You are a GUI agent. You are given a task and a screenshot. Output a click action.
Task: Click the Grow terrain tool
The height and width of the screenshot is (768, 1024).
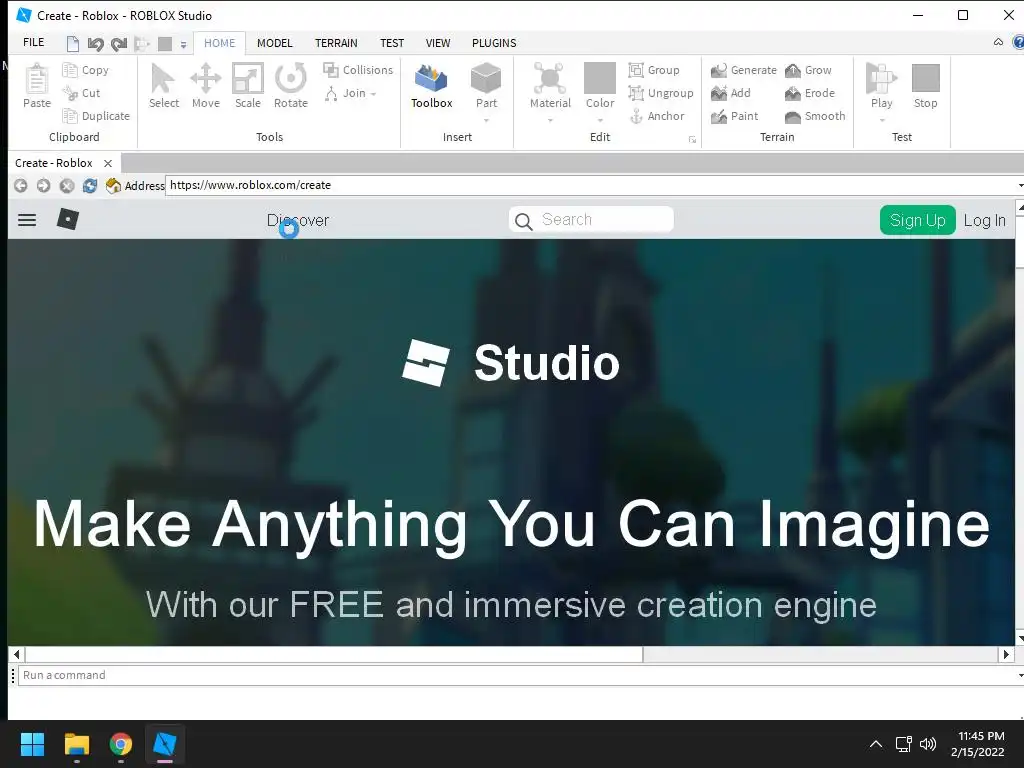(x=808, y=70)
